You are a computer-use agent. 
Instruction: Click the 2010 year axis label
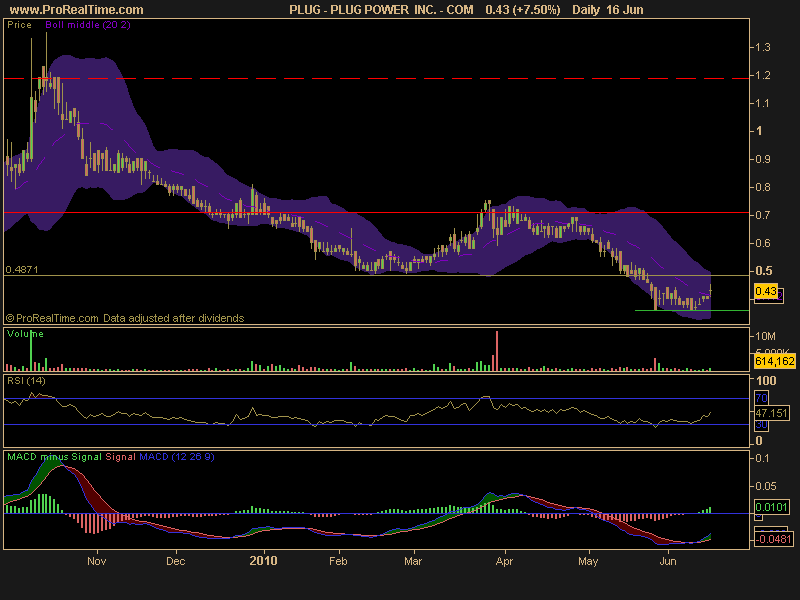pyautogui.click(x=263, y=561)
